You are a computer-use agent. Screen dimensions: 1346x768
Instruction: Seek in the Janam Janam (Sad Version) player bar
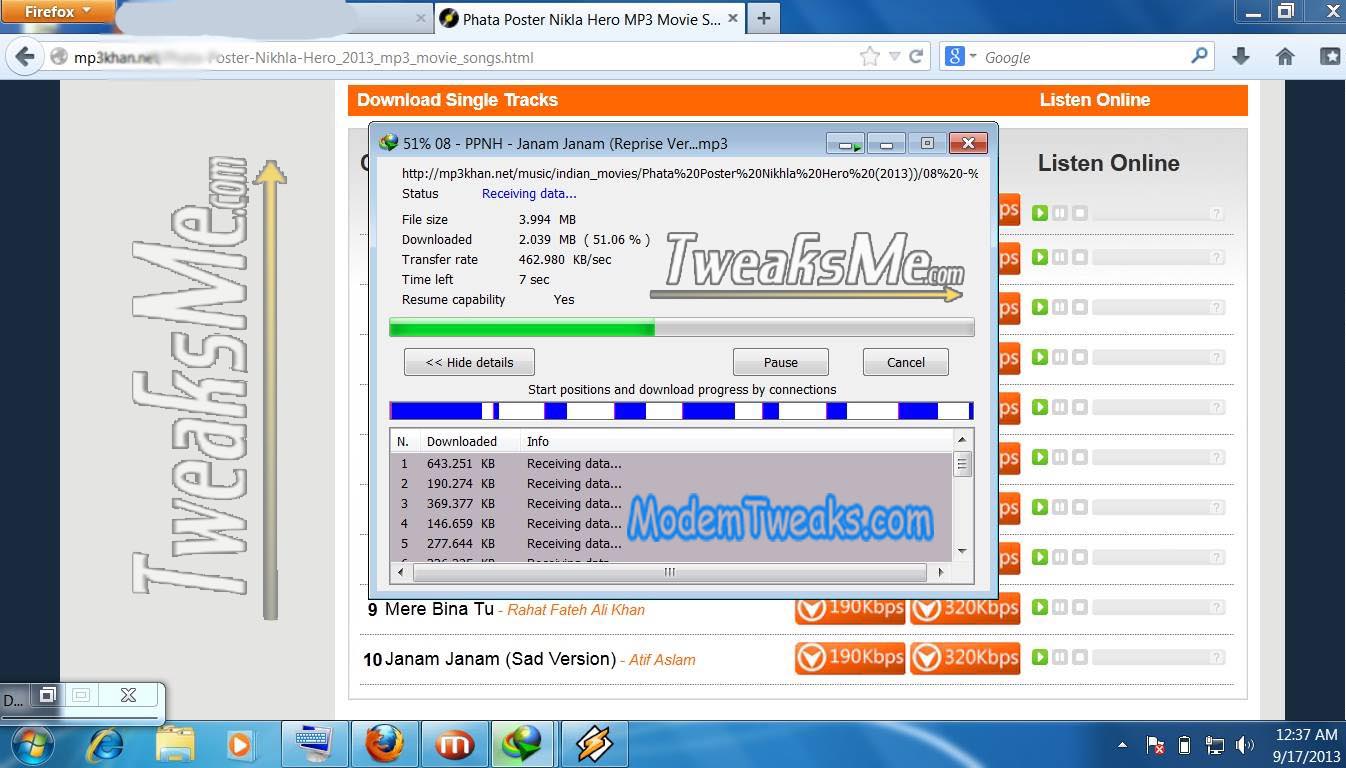point(1150,657)
